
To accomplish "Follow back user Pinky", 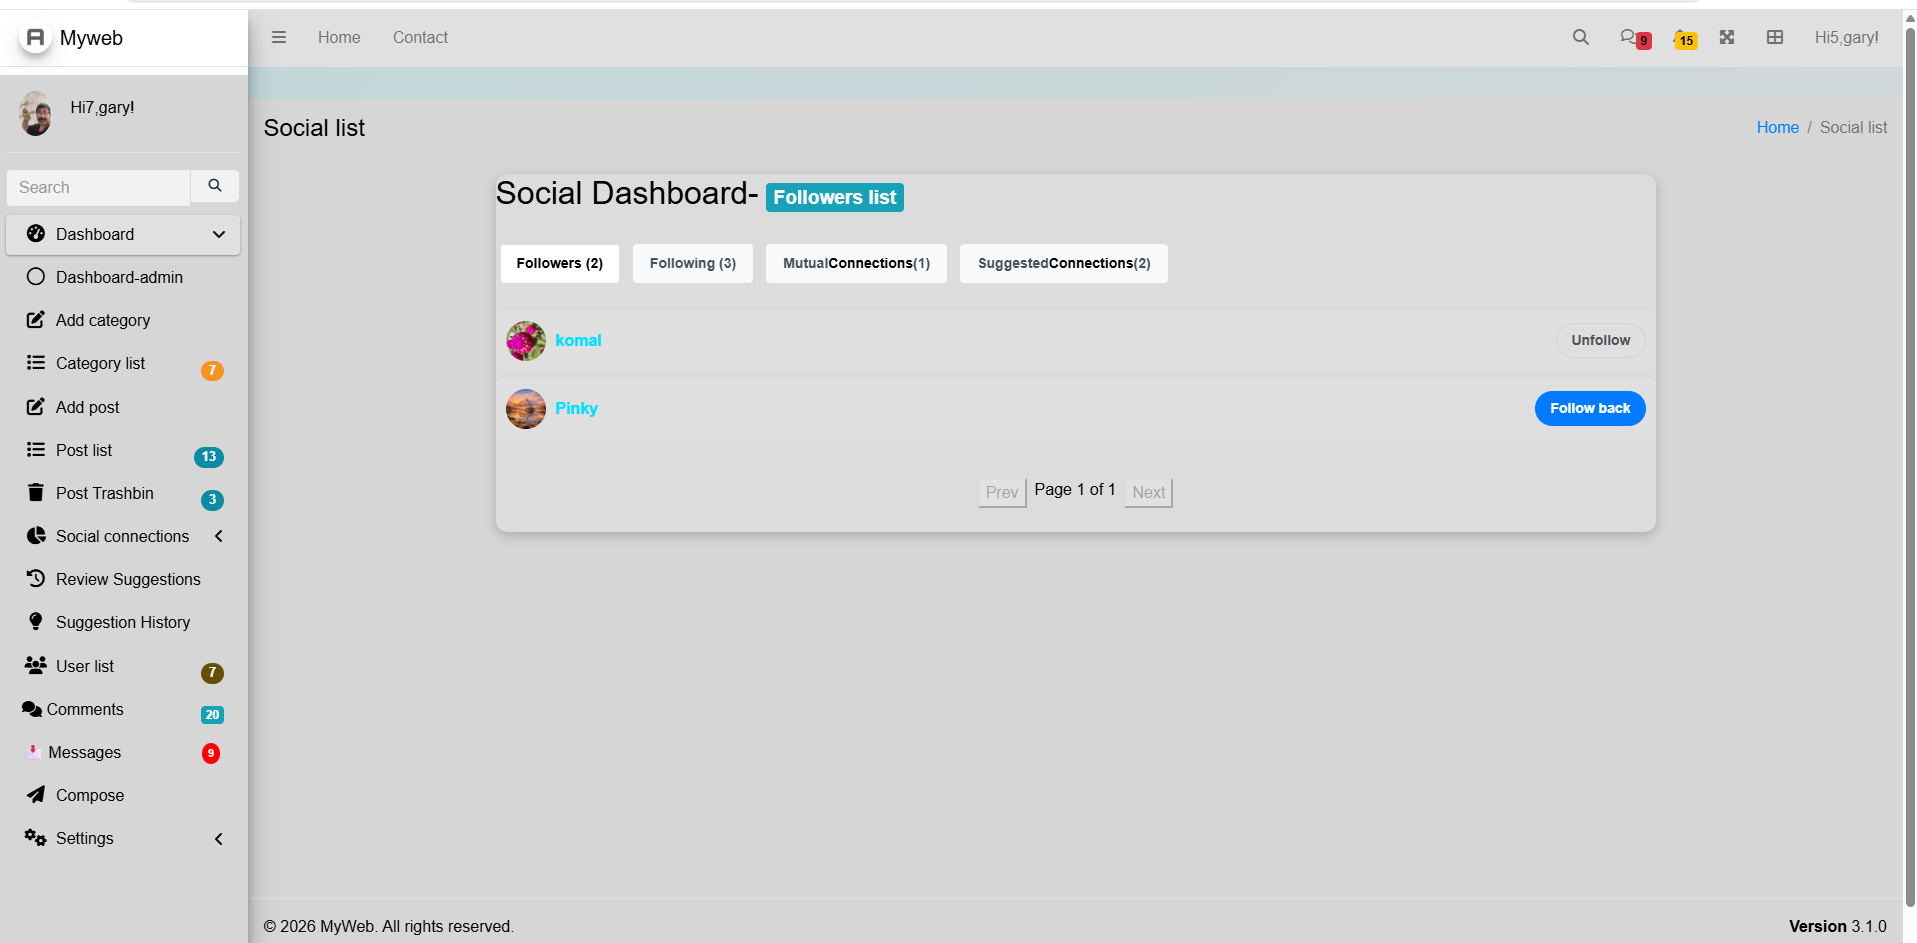I will click(1590, 408).
